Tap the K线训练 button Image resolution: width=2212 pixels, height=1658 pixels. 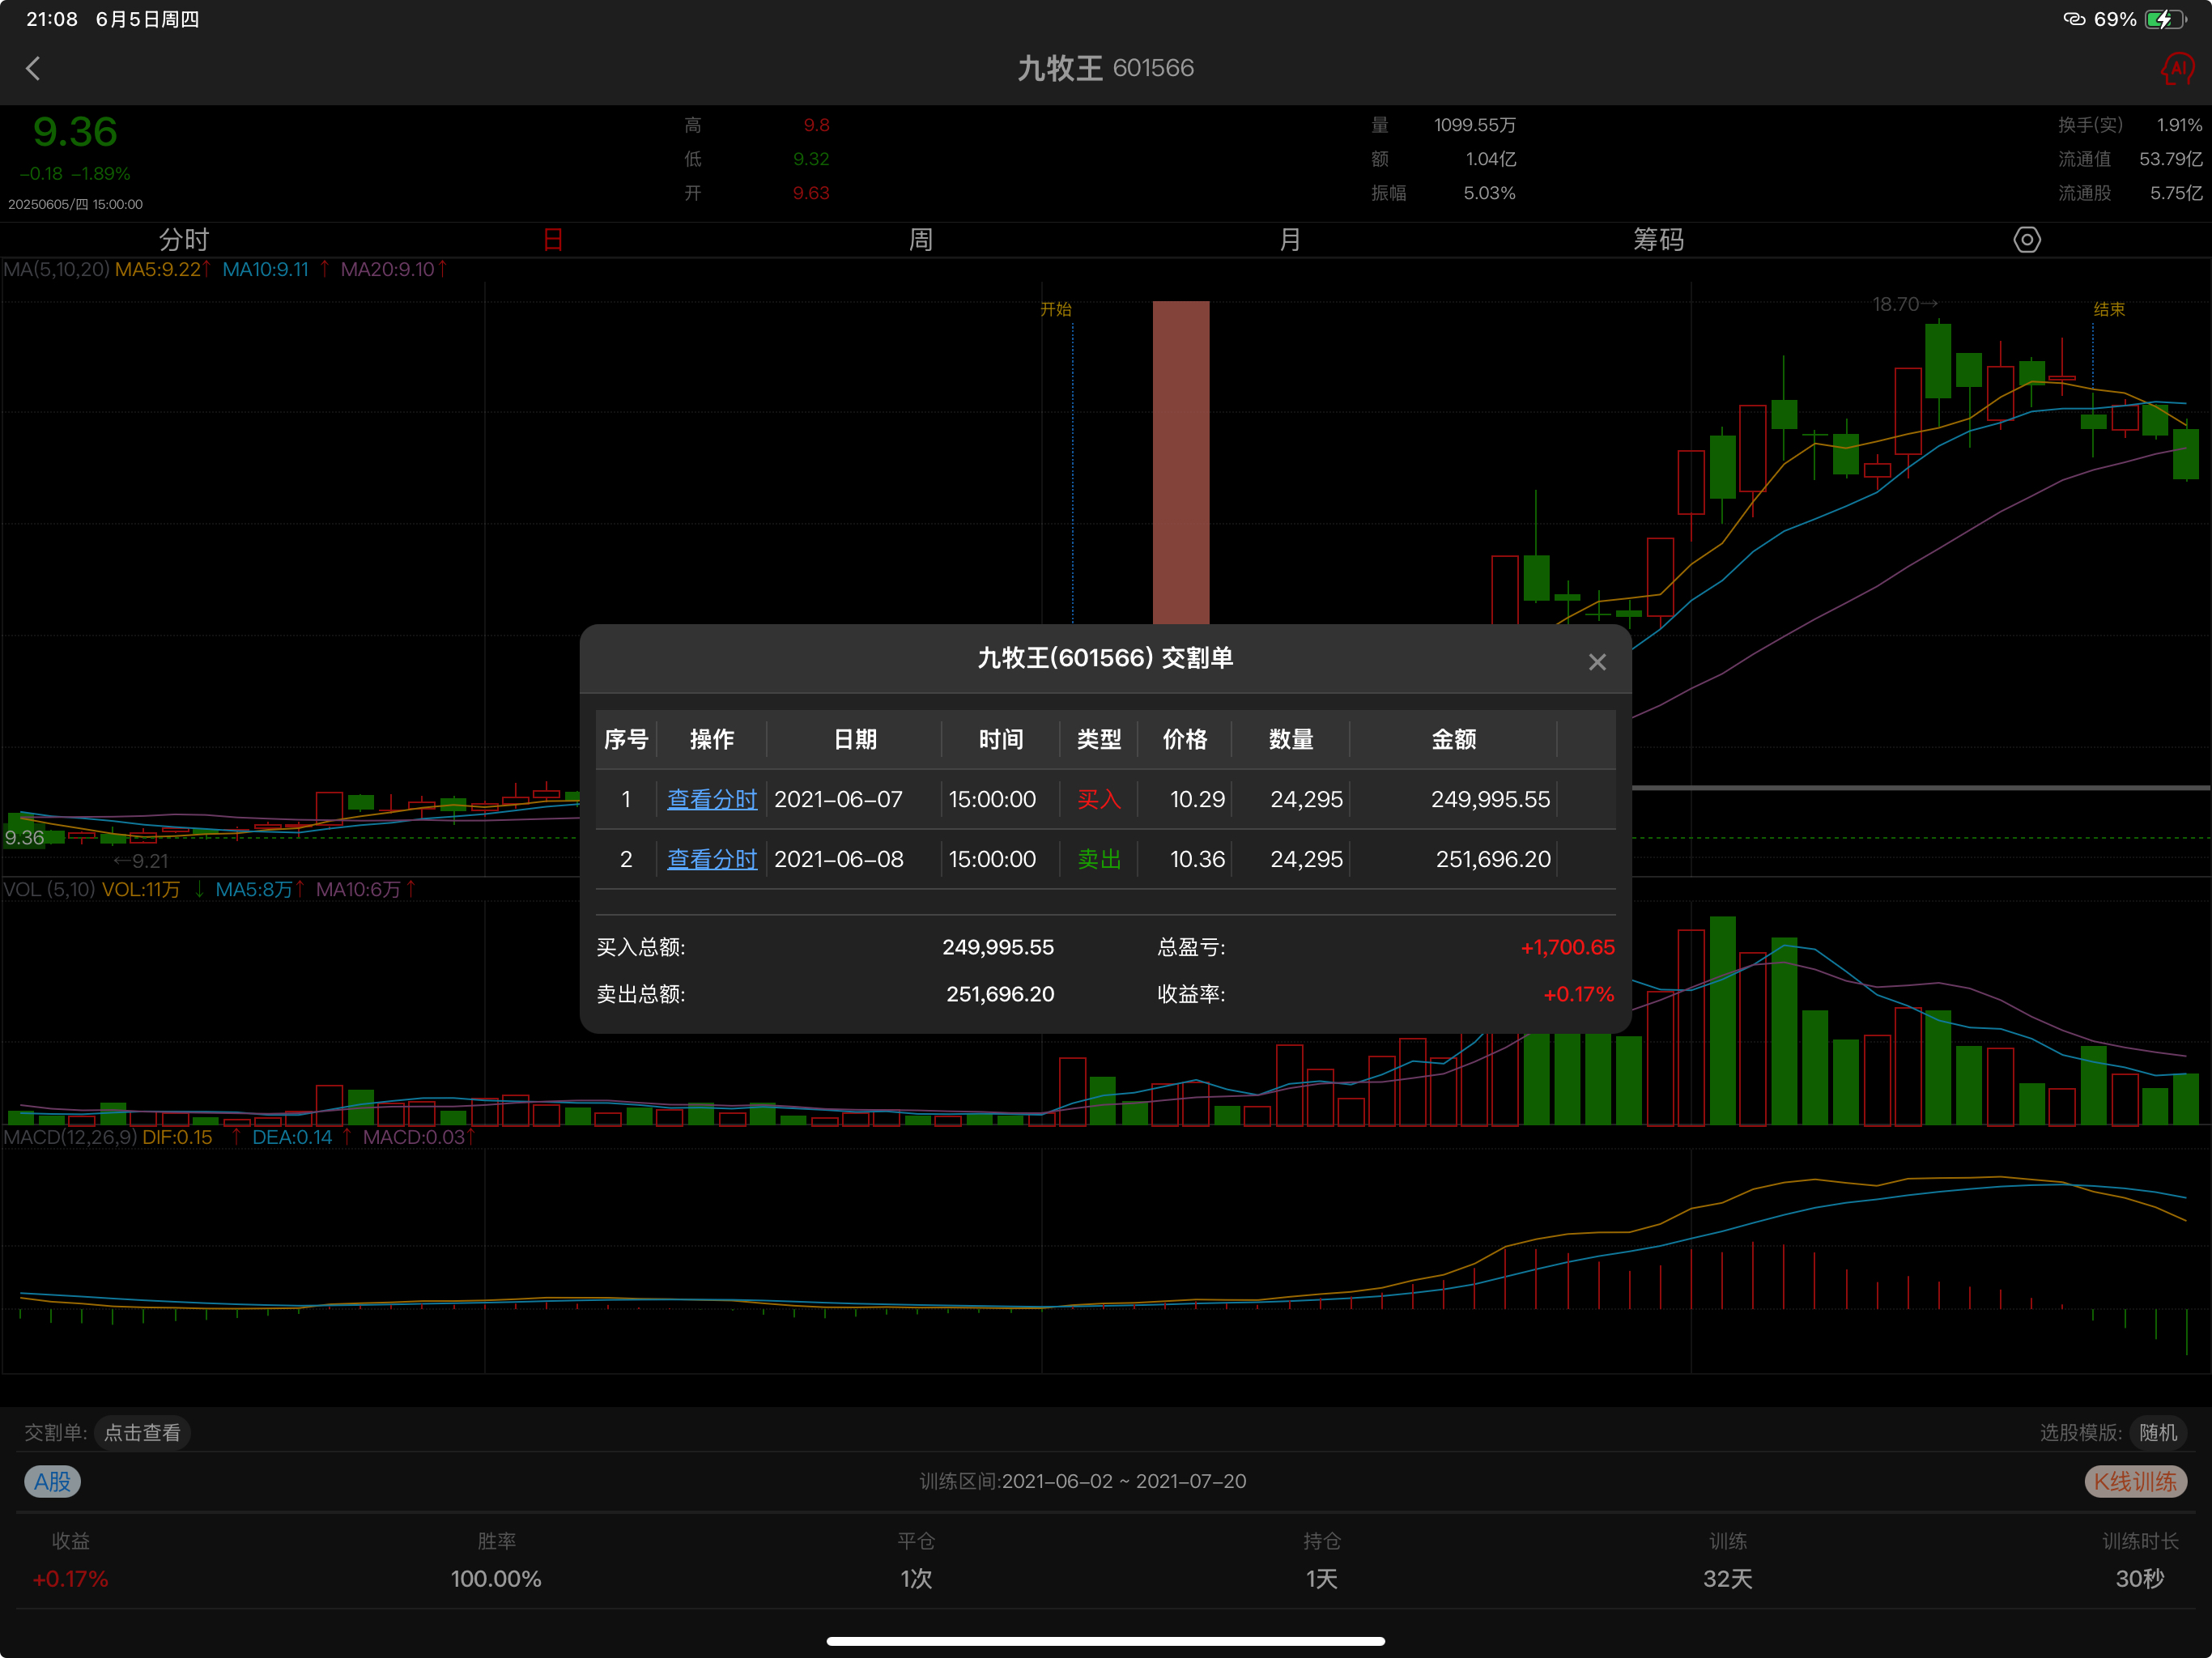point(2135,1482)
